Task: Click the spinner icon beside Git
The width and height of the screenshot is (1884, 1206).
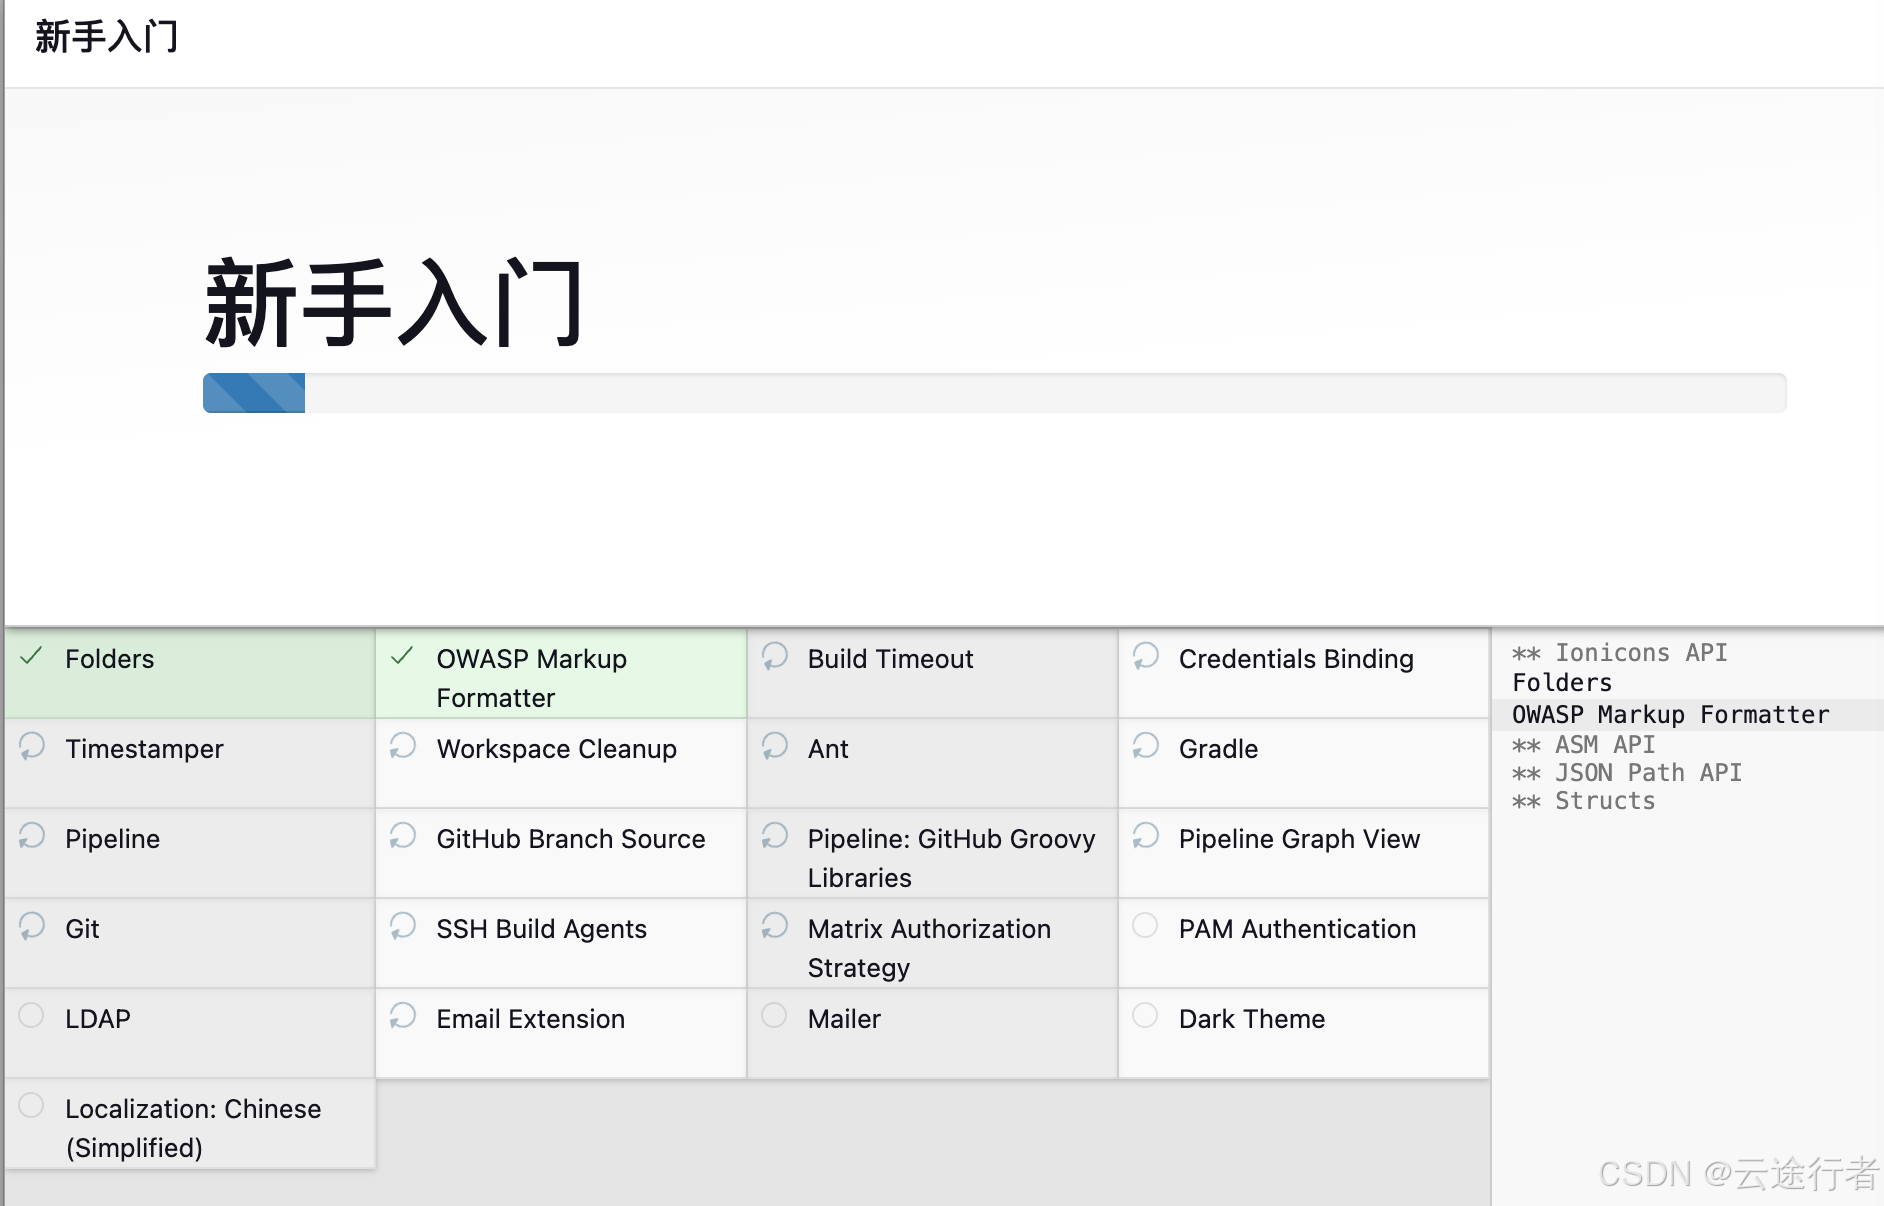Action: pyautogui.click(x=32, y=926)
